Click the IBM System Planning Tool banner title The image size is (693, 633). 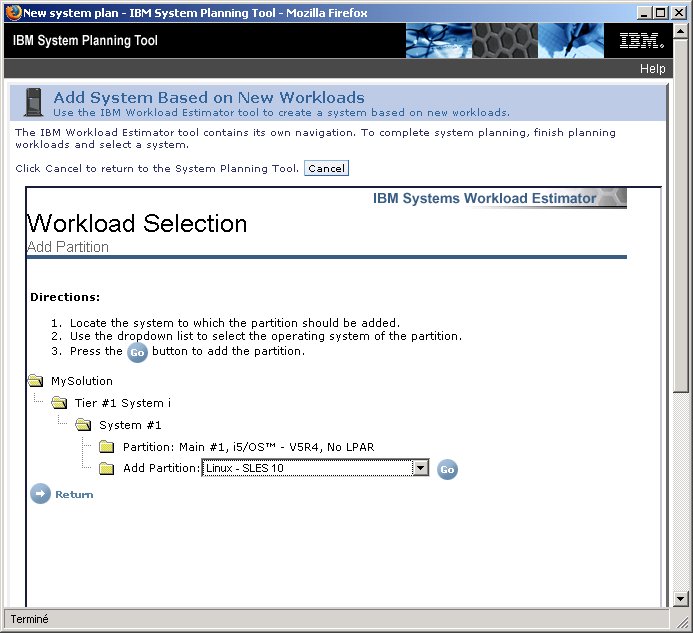click(85, 41)
